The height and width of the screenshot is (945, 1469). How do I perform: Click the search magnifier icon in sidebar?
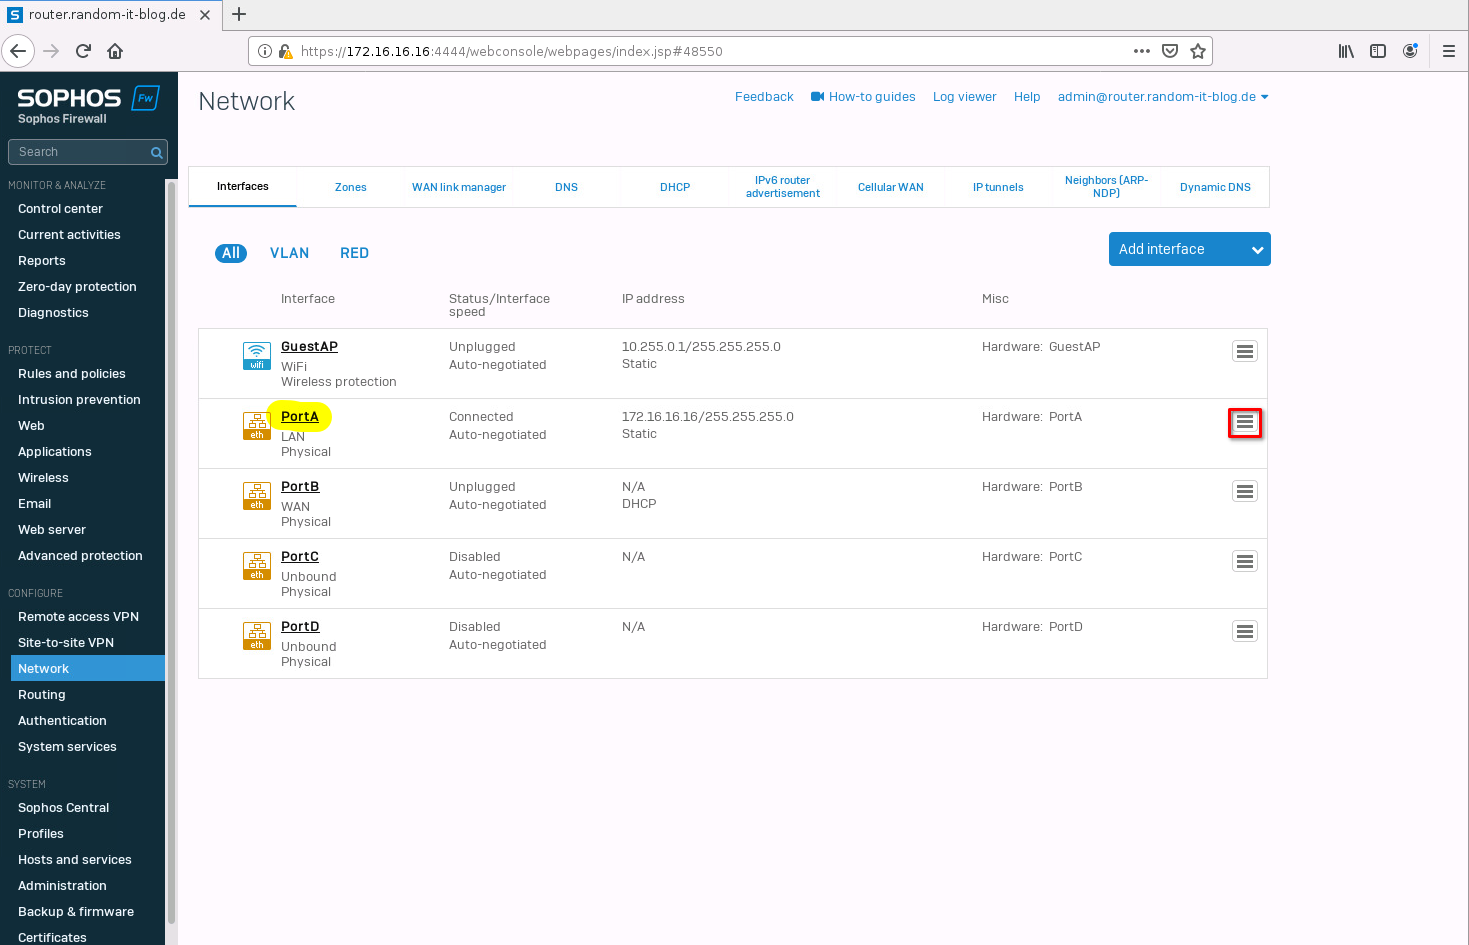(157, 153)
